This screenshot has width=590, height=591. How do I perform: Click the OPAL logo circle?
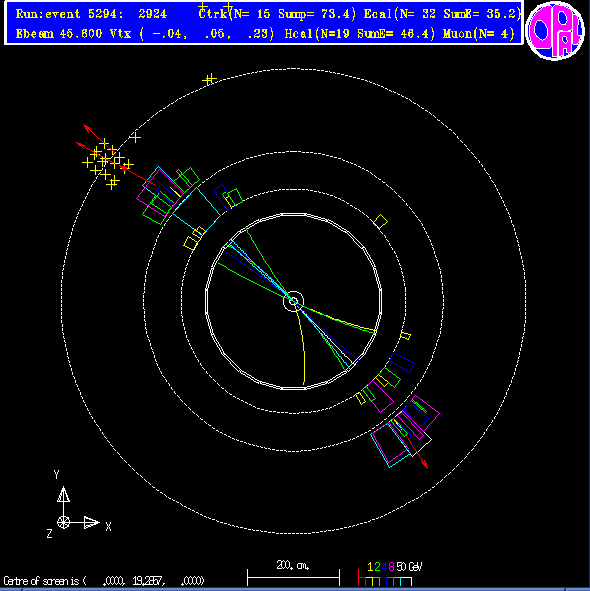point(555,31)
